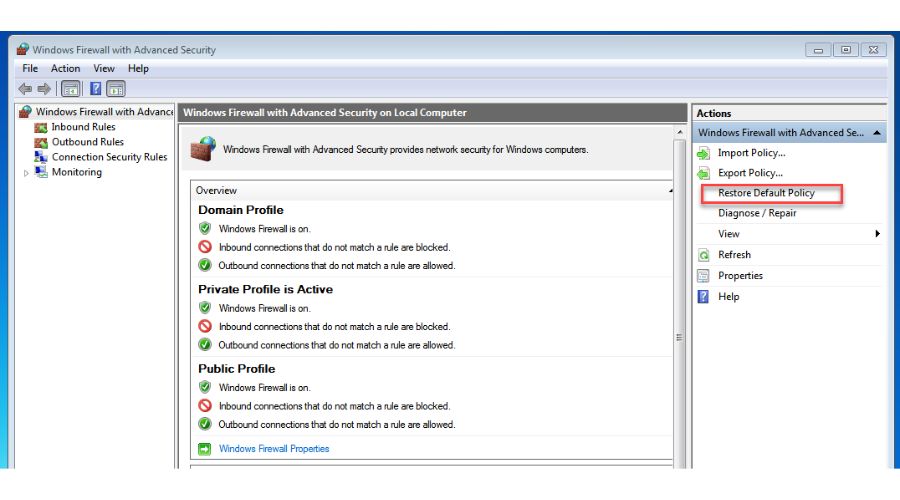Select Outbound Rules in the tree
Screen dimensions: 900x500
(x=88, y=142)
